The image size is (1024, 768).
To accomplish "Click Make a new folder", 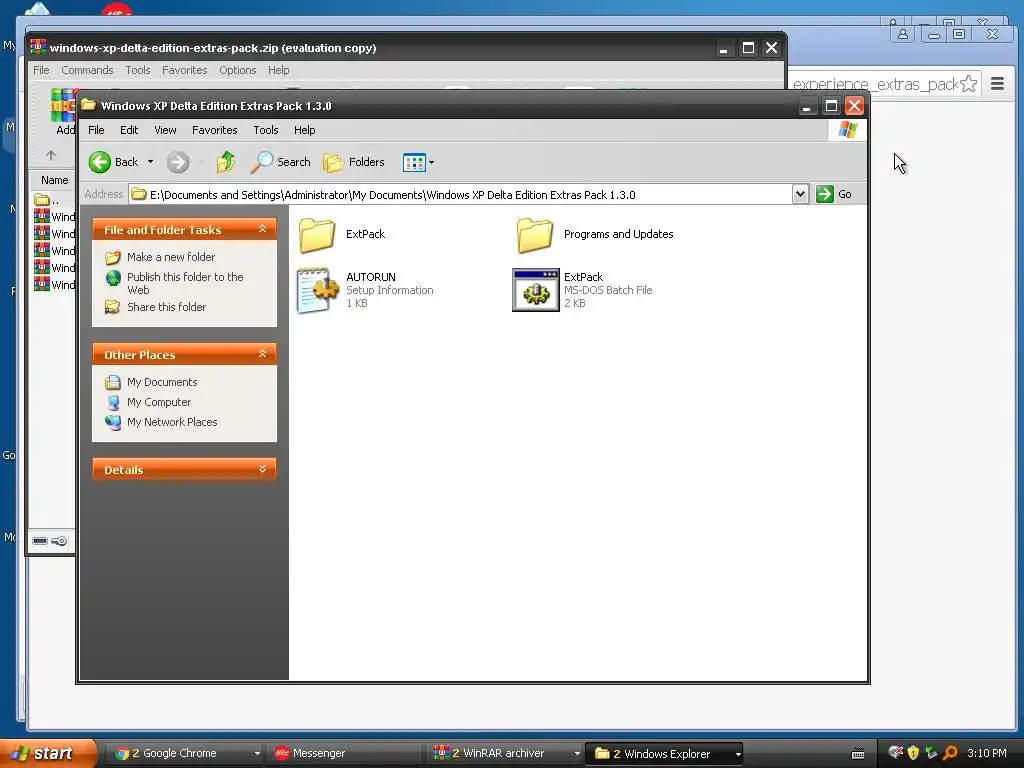I will (170, 257).
